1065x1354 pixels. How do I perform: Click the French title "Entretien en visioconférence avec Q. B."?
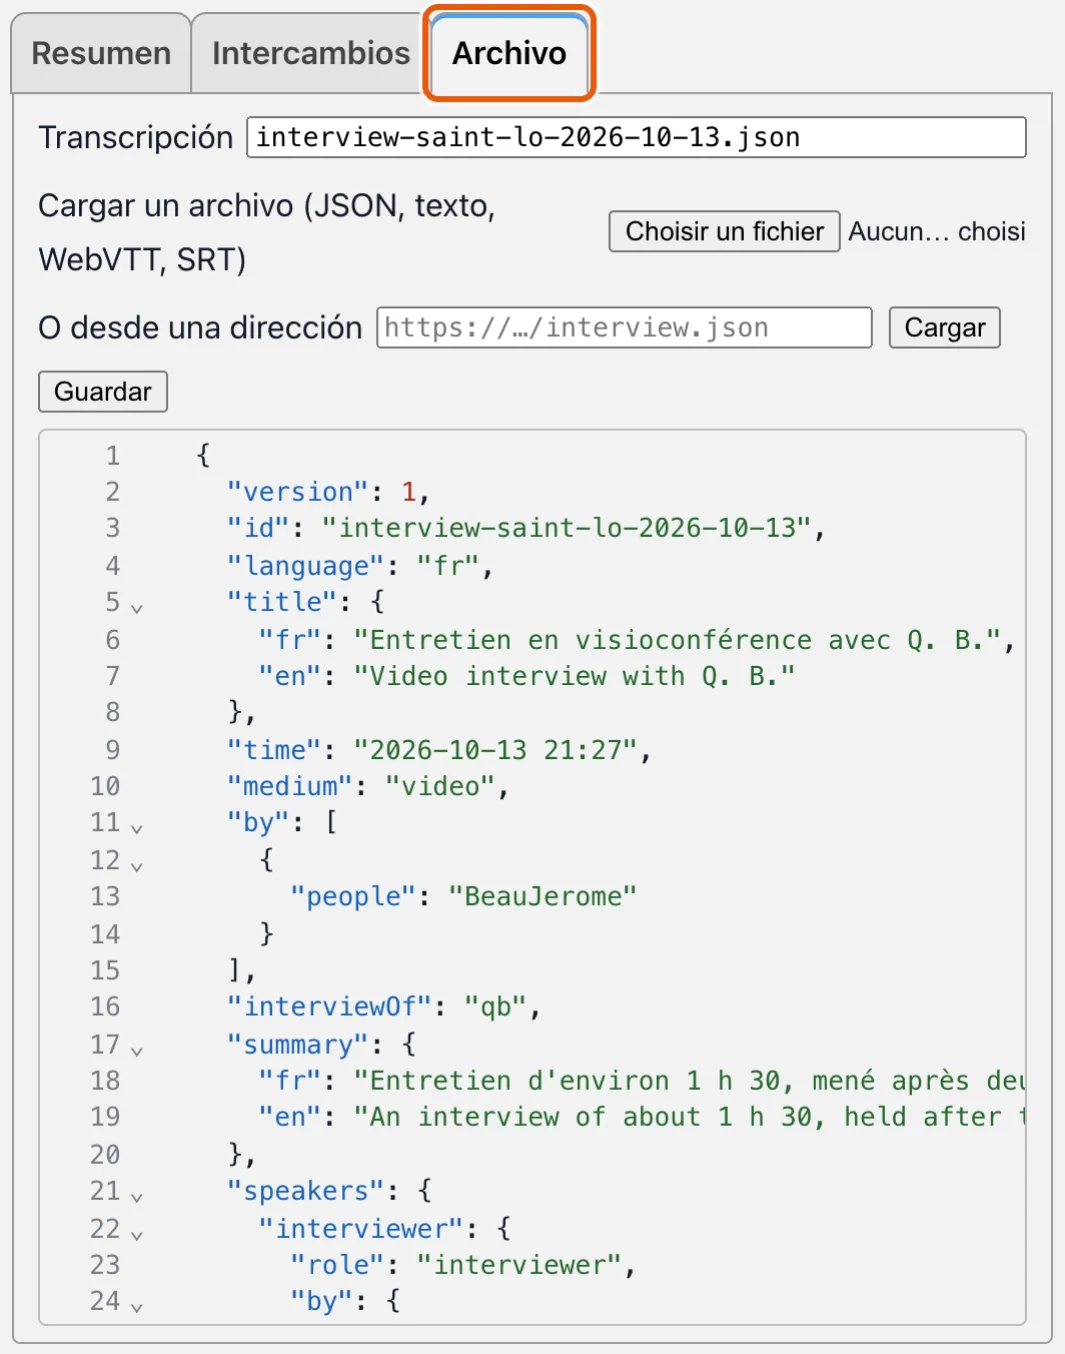coord(679,640)
